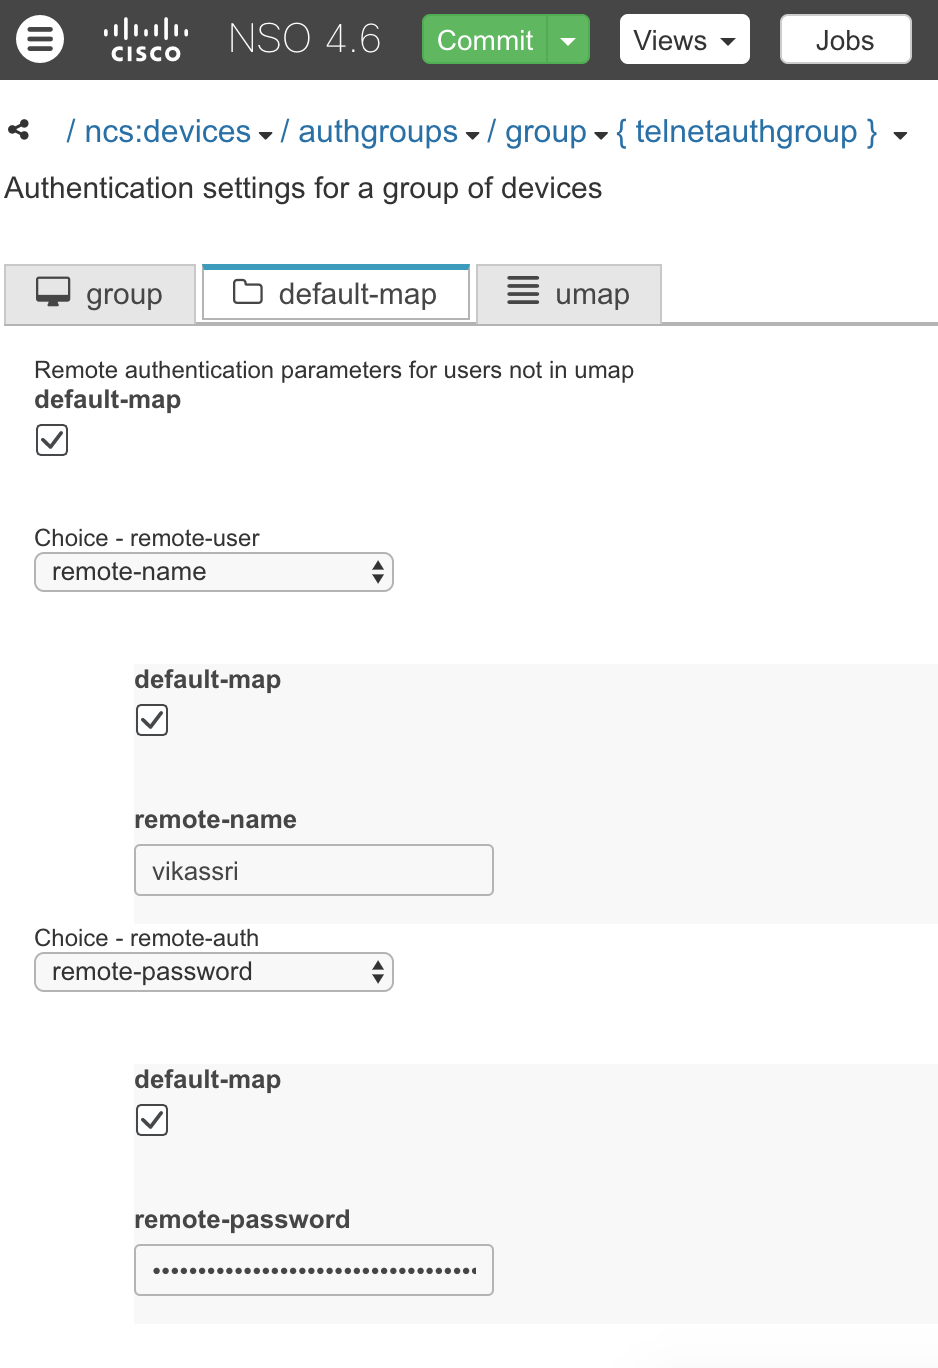Click the remote-password input field
The height and width of the screenshot is (1368, 938).
pyautogui.click(x=313, y=1270)
